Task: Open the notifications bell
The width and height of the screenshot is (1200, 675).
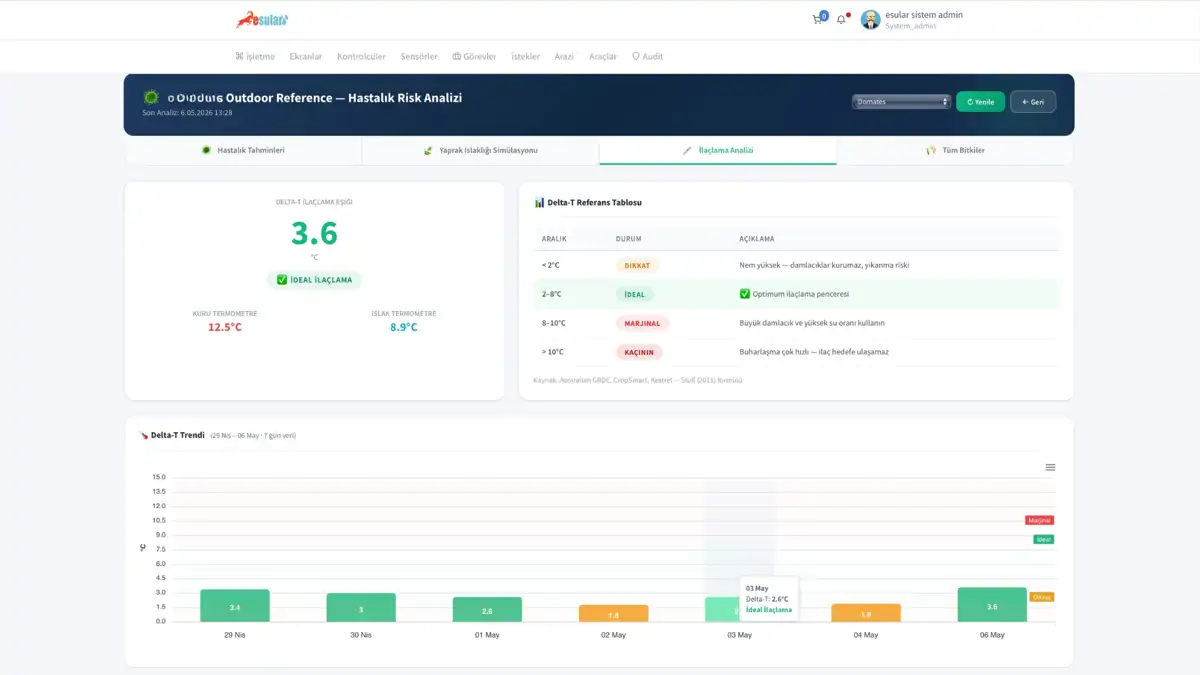Action: (x=841, y=19)
